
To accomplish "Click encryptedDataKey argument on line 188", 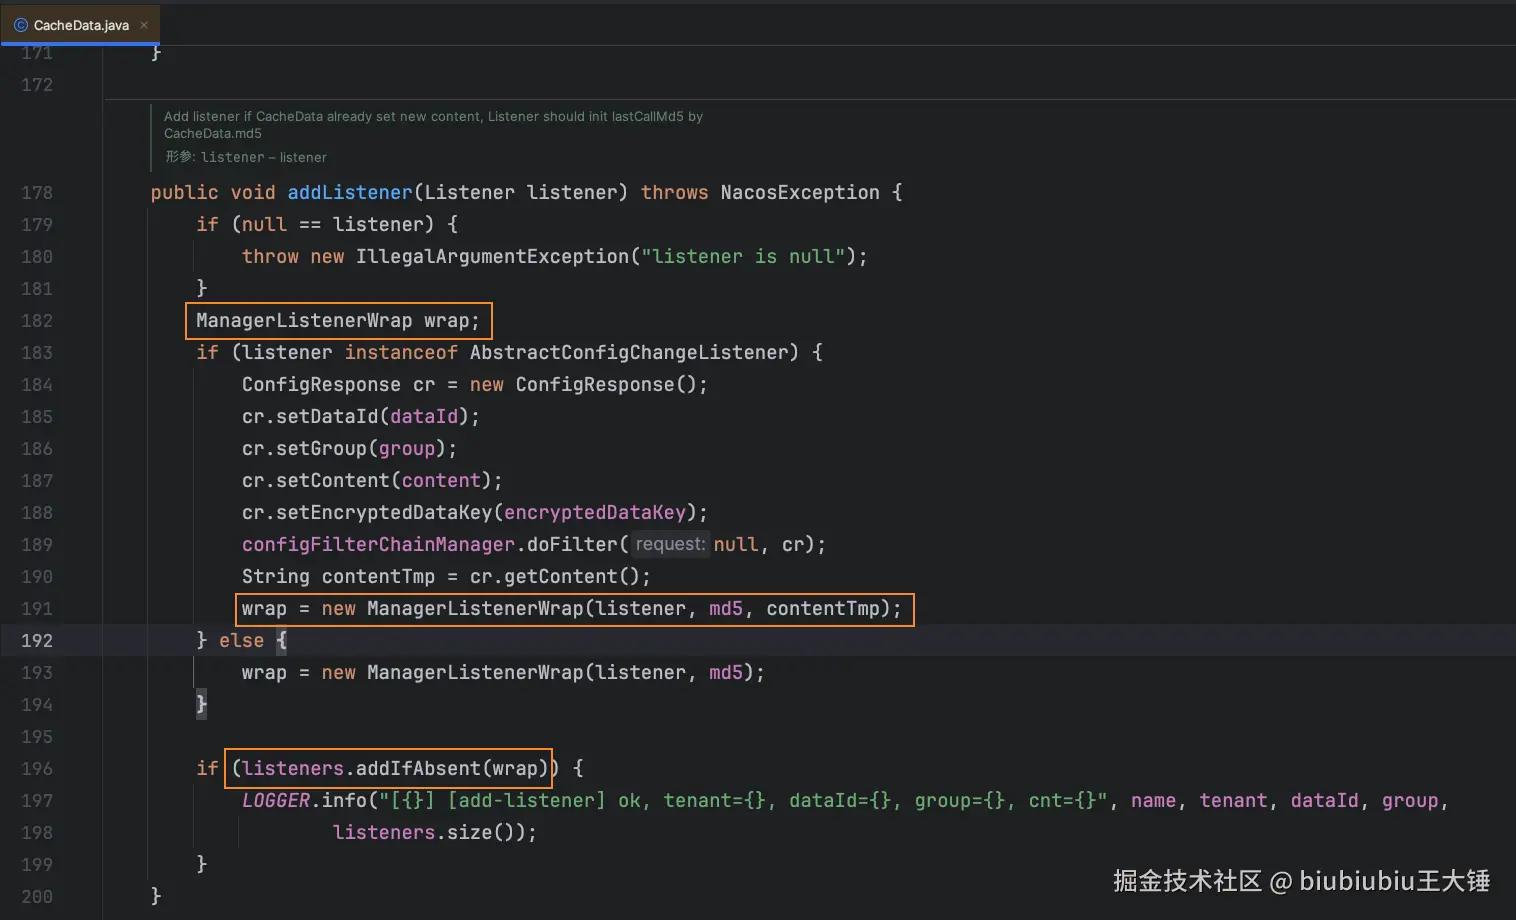I will (595, 513).
